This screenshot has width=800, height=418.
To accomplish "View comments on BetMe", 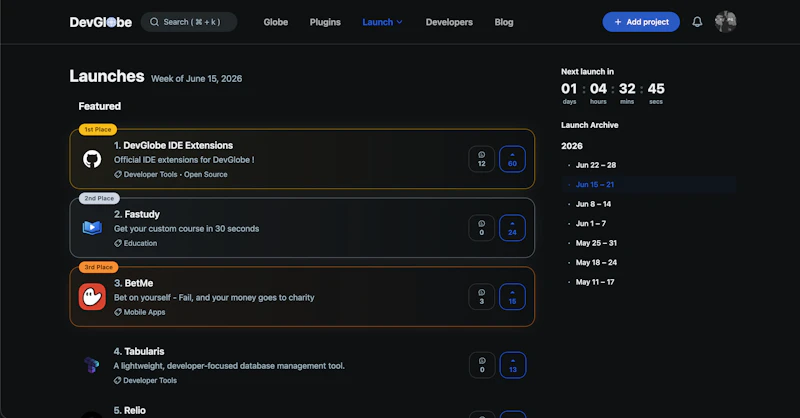I will click(x=482, y=297).
